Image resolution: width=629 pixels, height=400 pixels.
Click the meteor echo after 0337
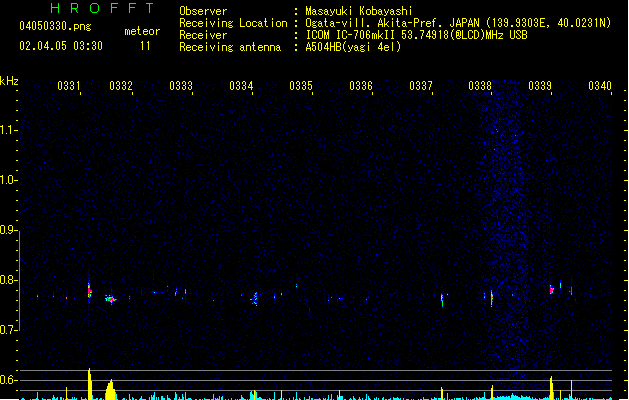pos(442,300)
